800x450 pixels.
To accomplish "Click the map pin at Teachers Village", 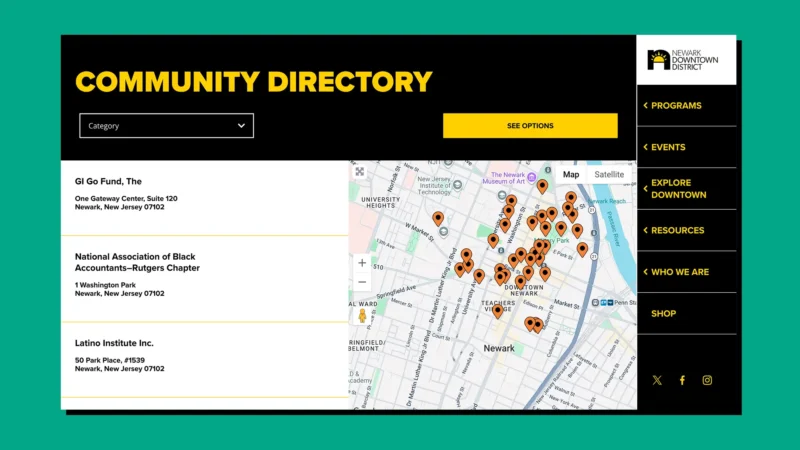I will pos(497,310).
